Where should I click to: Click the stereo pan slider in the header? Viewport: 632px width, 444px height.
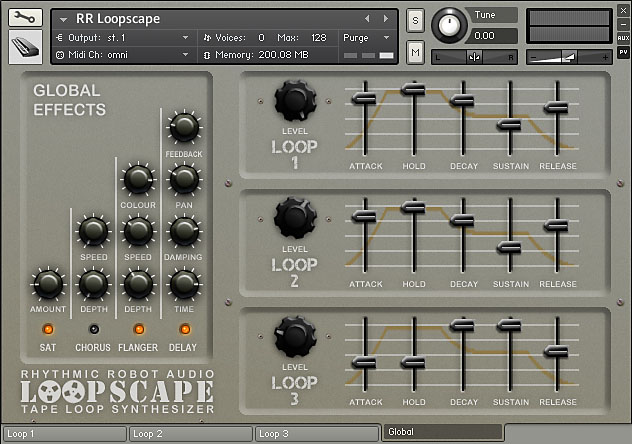(474, 57)
